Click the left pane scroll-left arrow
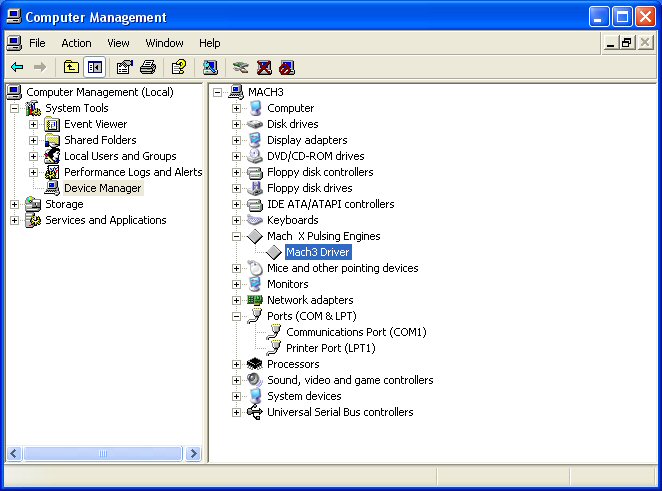Screen dimensions: 662x491 coord(14,453)
